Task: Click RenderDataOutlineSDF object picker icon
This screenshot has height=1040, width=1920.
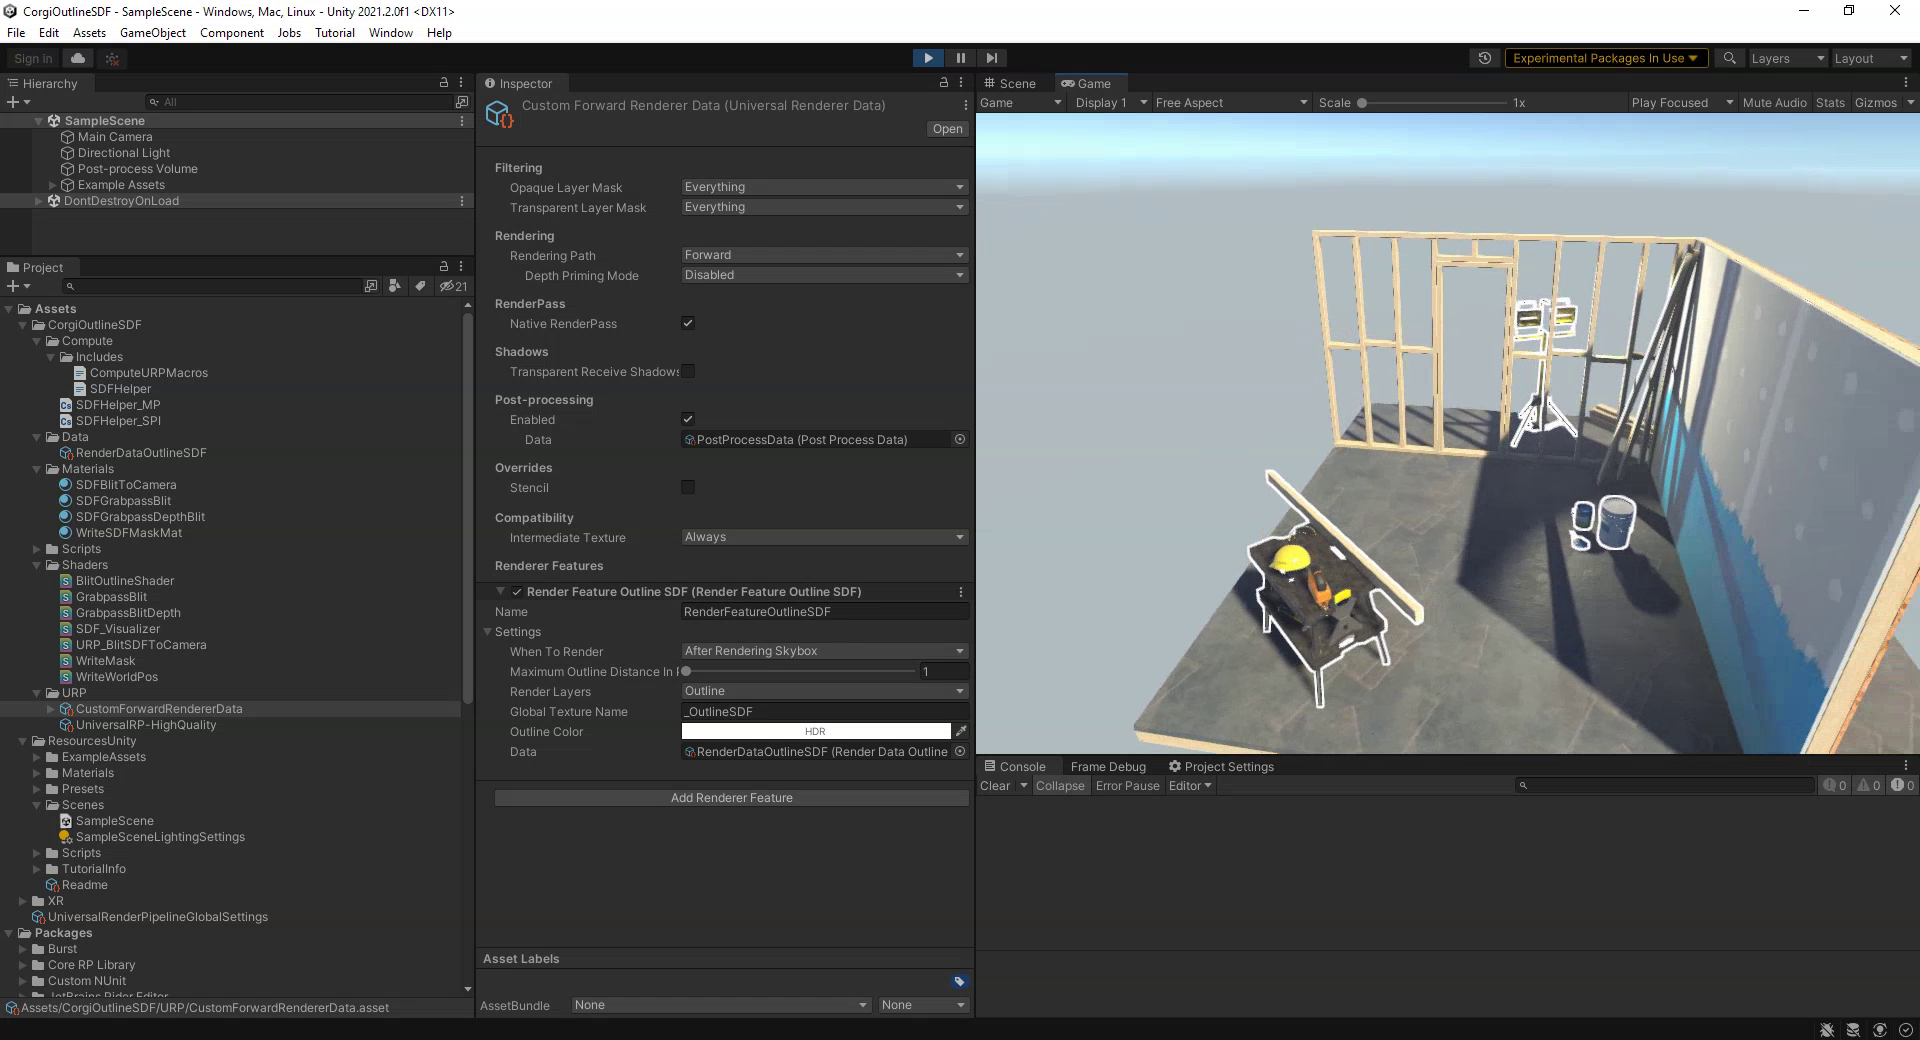Action: 960,751
